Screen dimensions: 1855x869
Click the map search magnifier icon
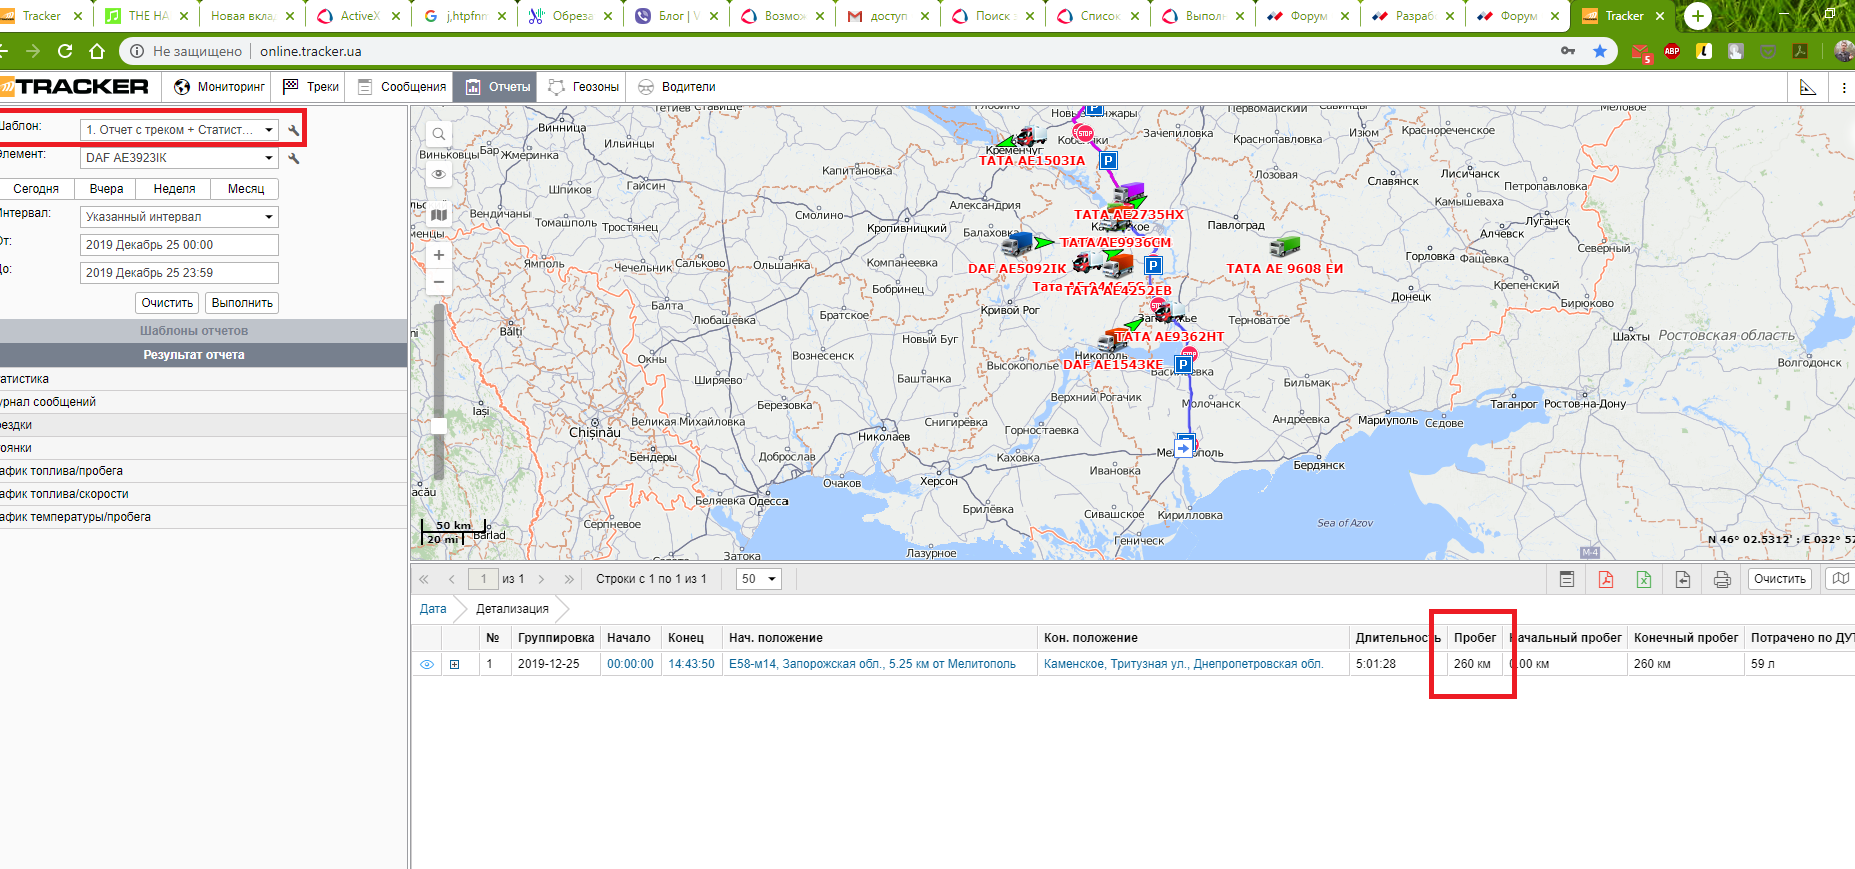438,134
